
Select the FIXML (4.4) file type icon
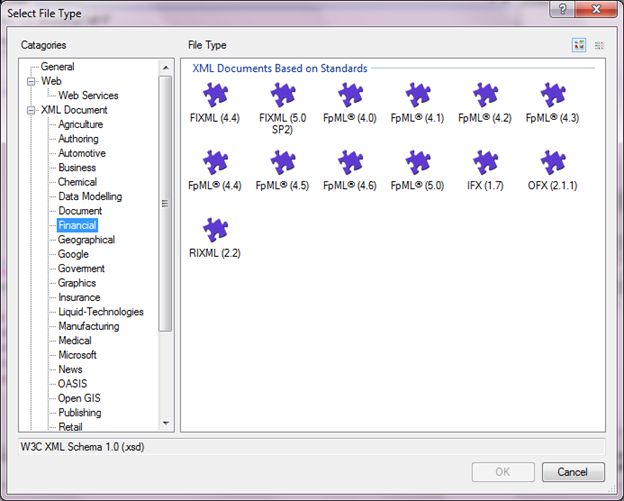[x=215, y=95]
